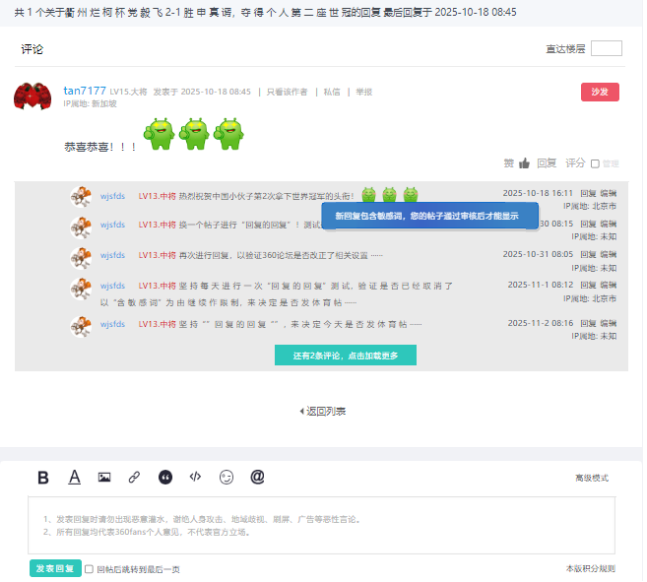Open the font color tool (underlined A)
This screenshot has height=582, width=647.
click(74, 478)
